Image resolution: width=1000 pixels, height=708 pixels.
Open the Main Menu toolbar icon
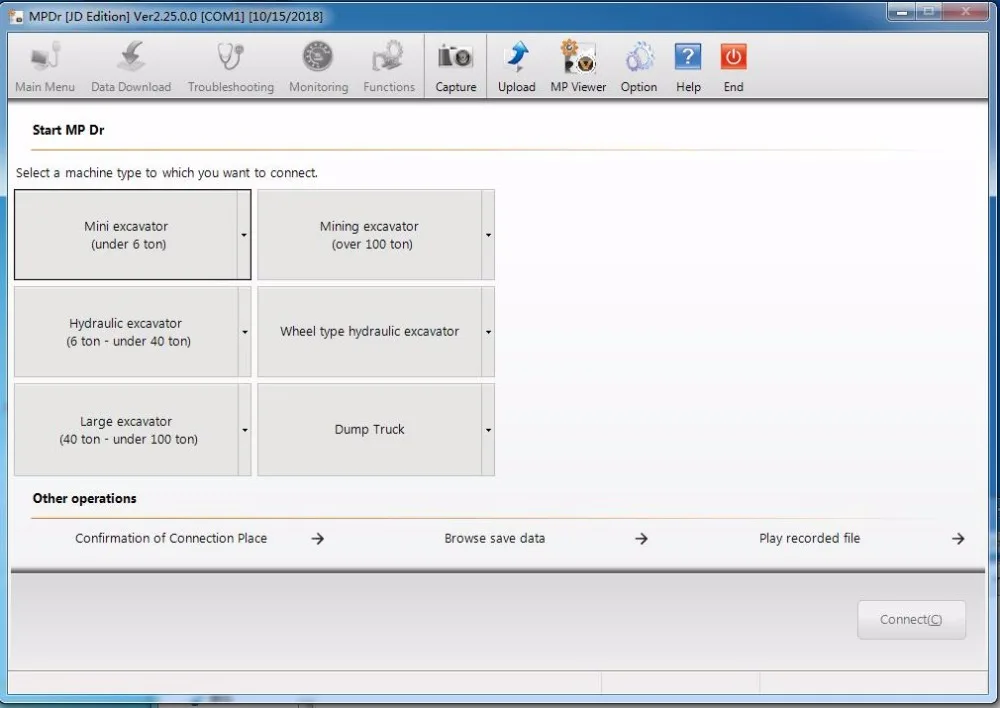pos(45,66)
